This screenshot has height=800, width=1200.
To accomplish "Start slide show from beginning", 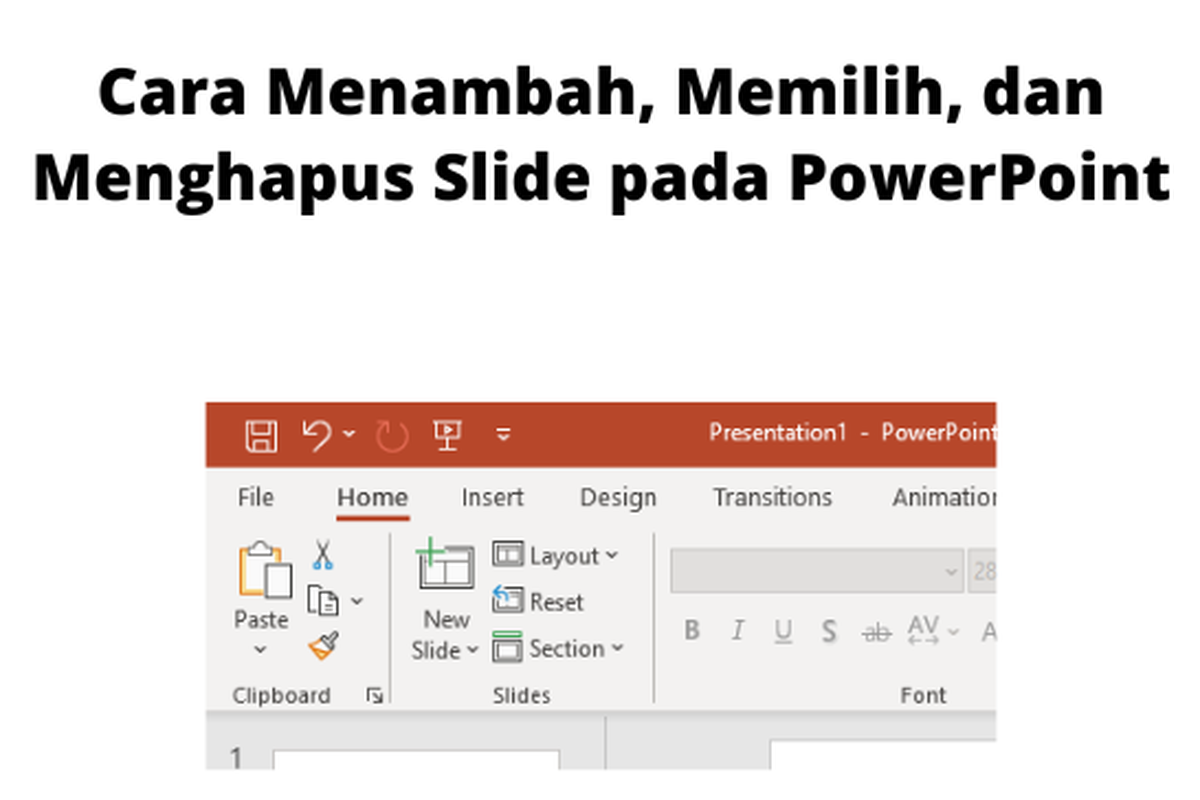I will (x=446, y=434).
